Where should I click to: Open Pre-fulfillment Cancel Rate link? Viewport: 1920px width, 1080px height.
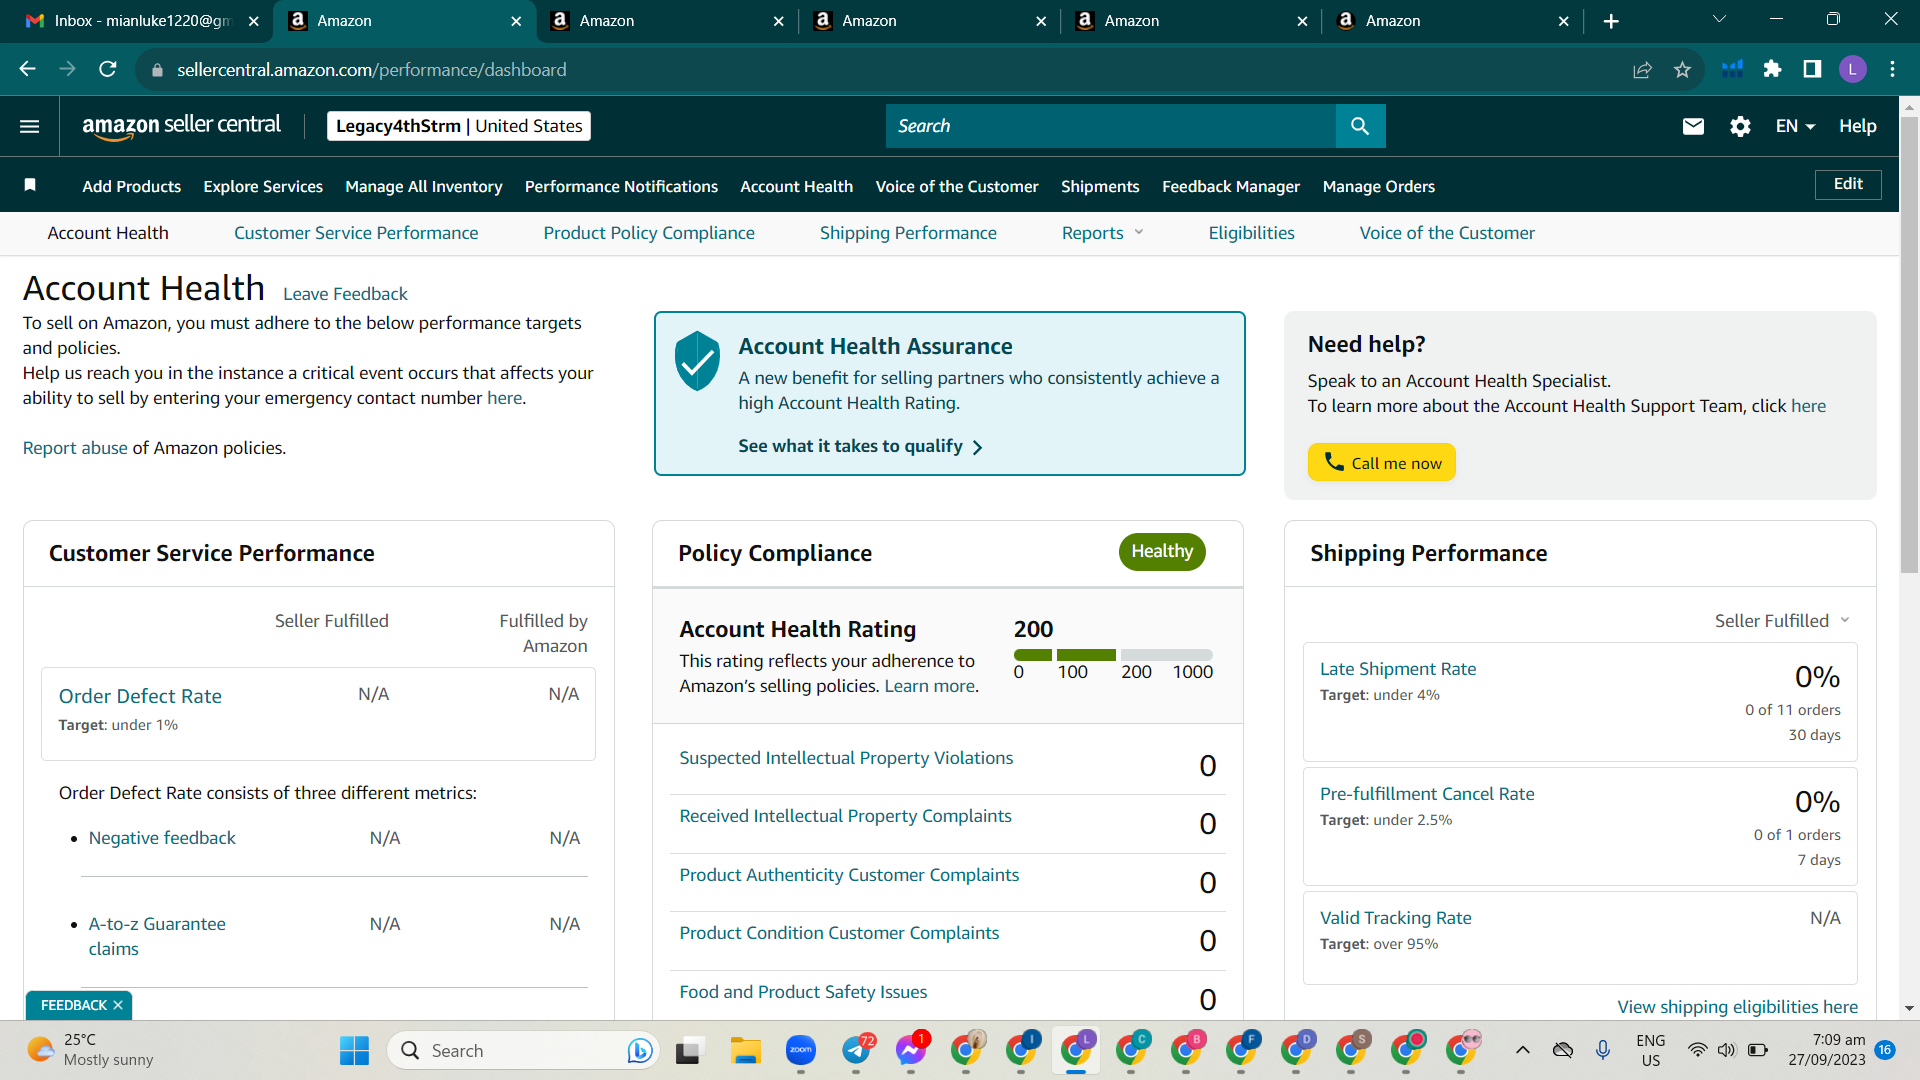click(1427, 794)
